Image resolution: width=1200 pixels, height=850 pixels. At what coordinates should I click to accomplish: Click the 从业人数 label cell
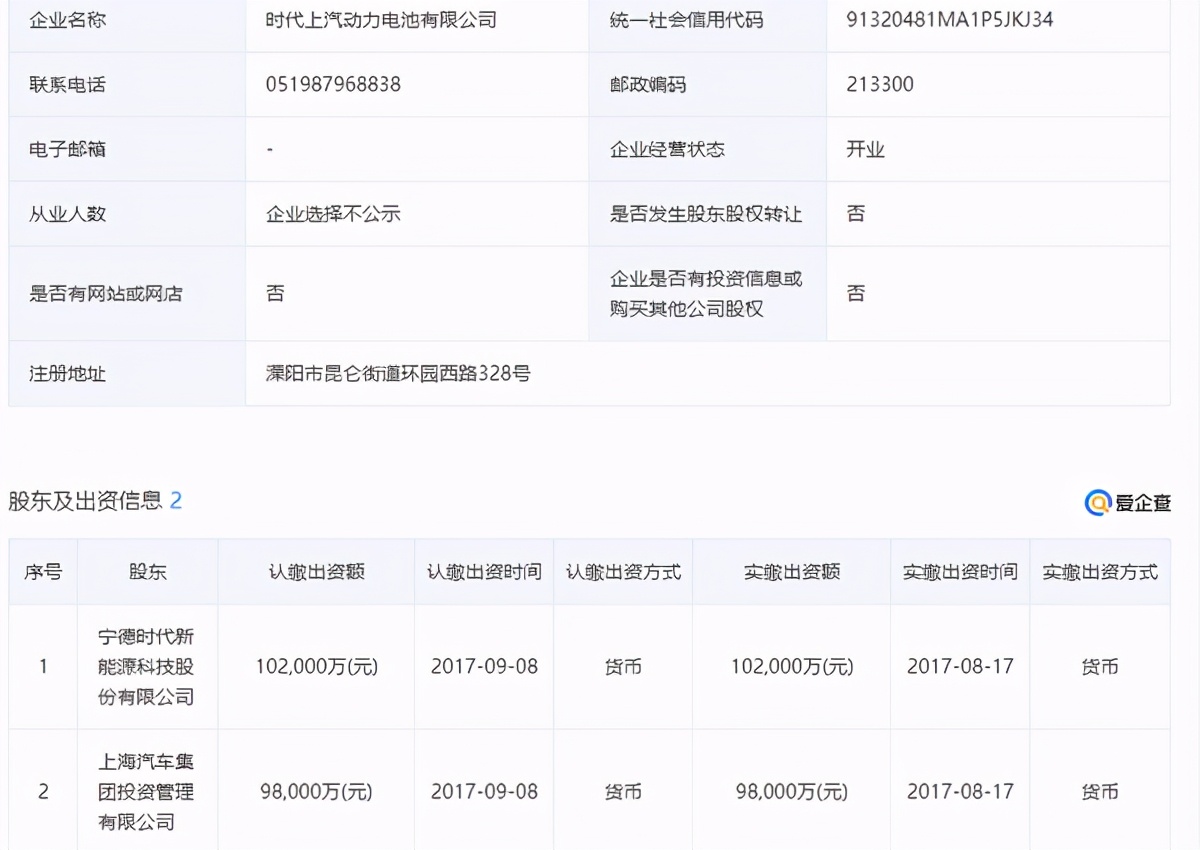(x=127, y=214)
